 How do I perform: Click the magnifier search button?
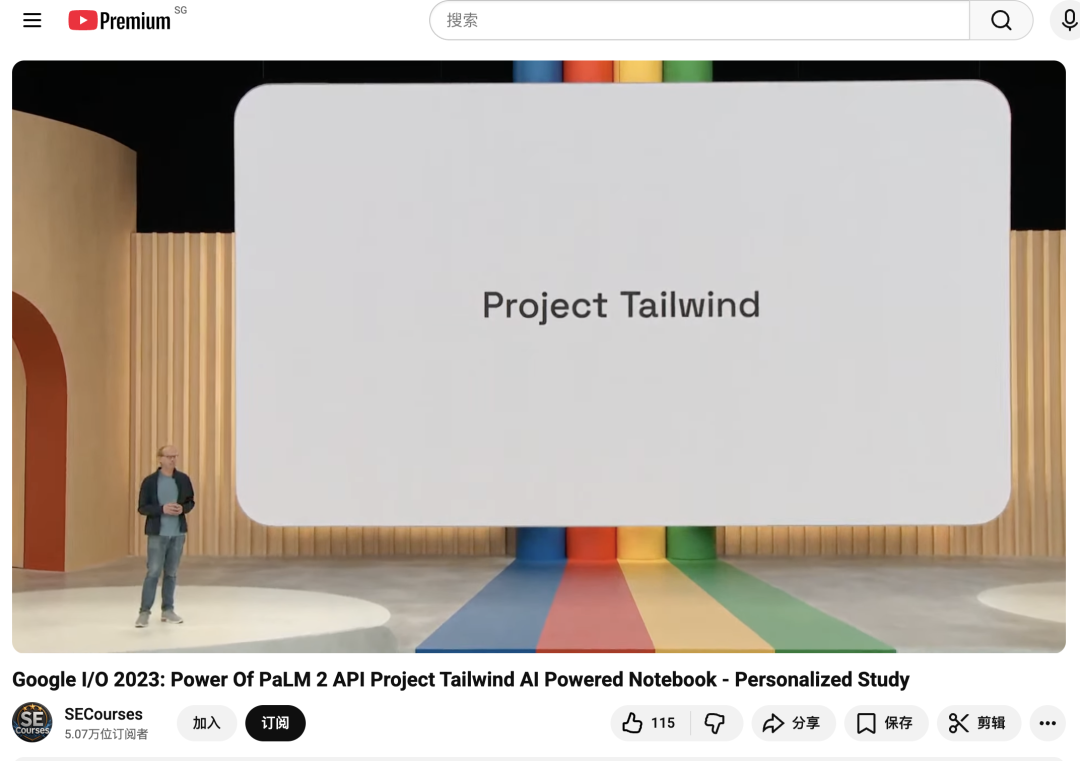point(1001,20)
